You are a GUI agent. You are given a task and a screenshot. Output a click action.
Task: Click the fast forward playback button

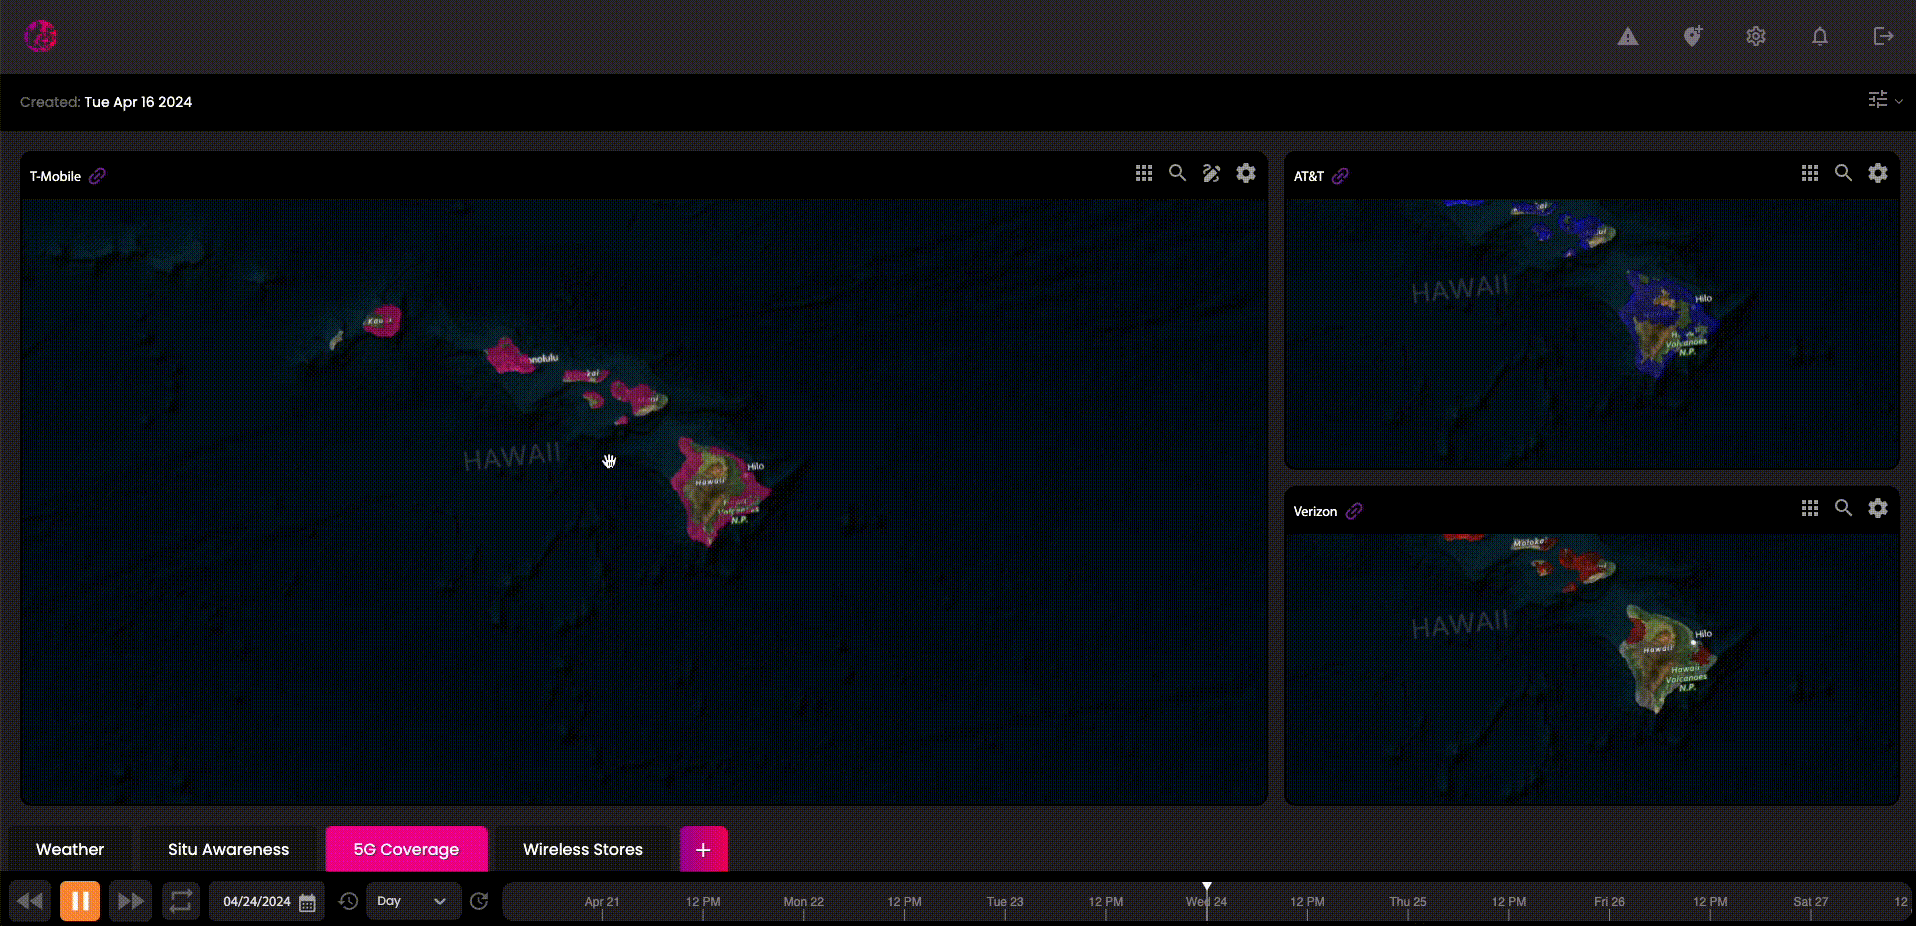pos(130,901)
